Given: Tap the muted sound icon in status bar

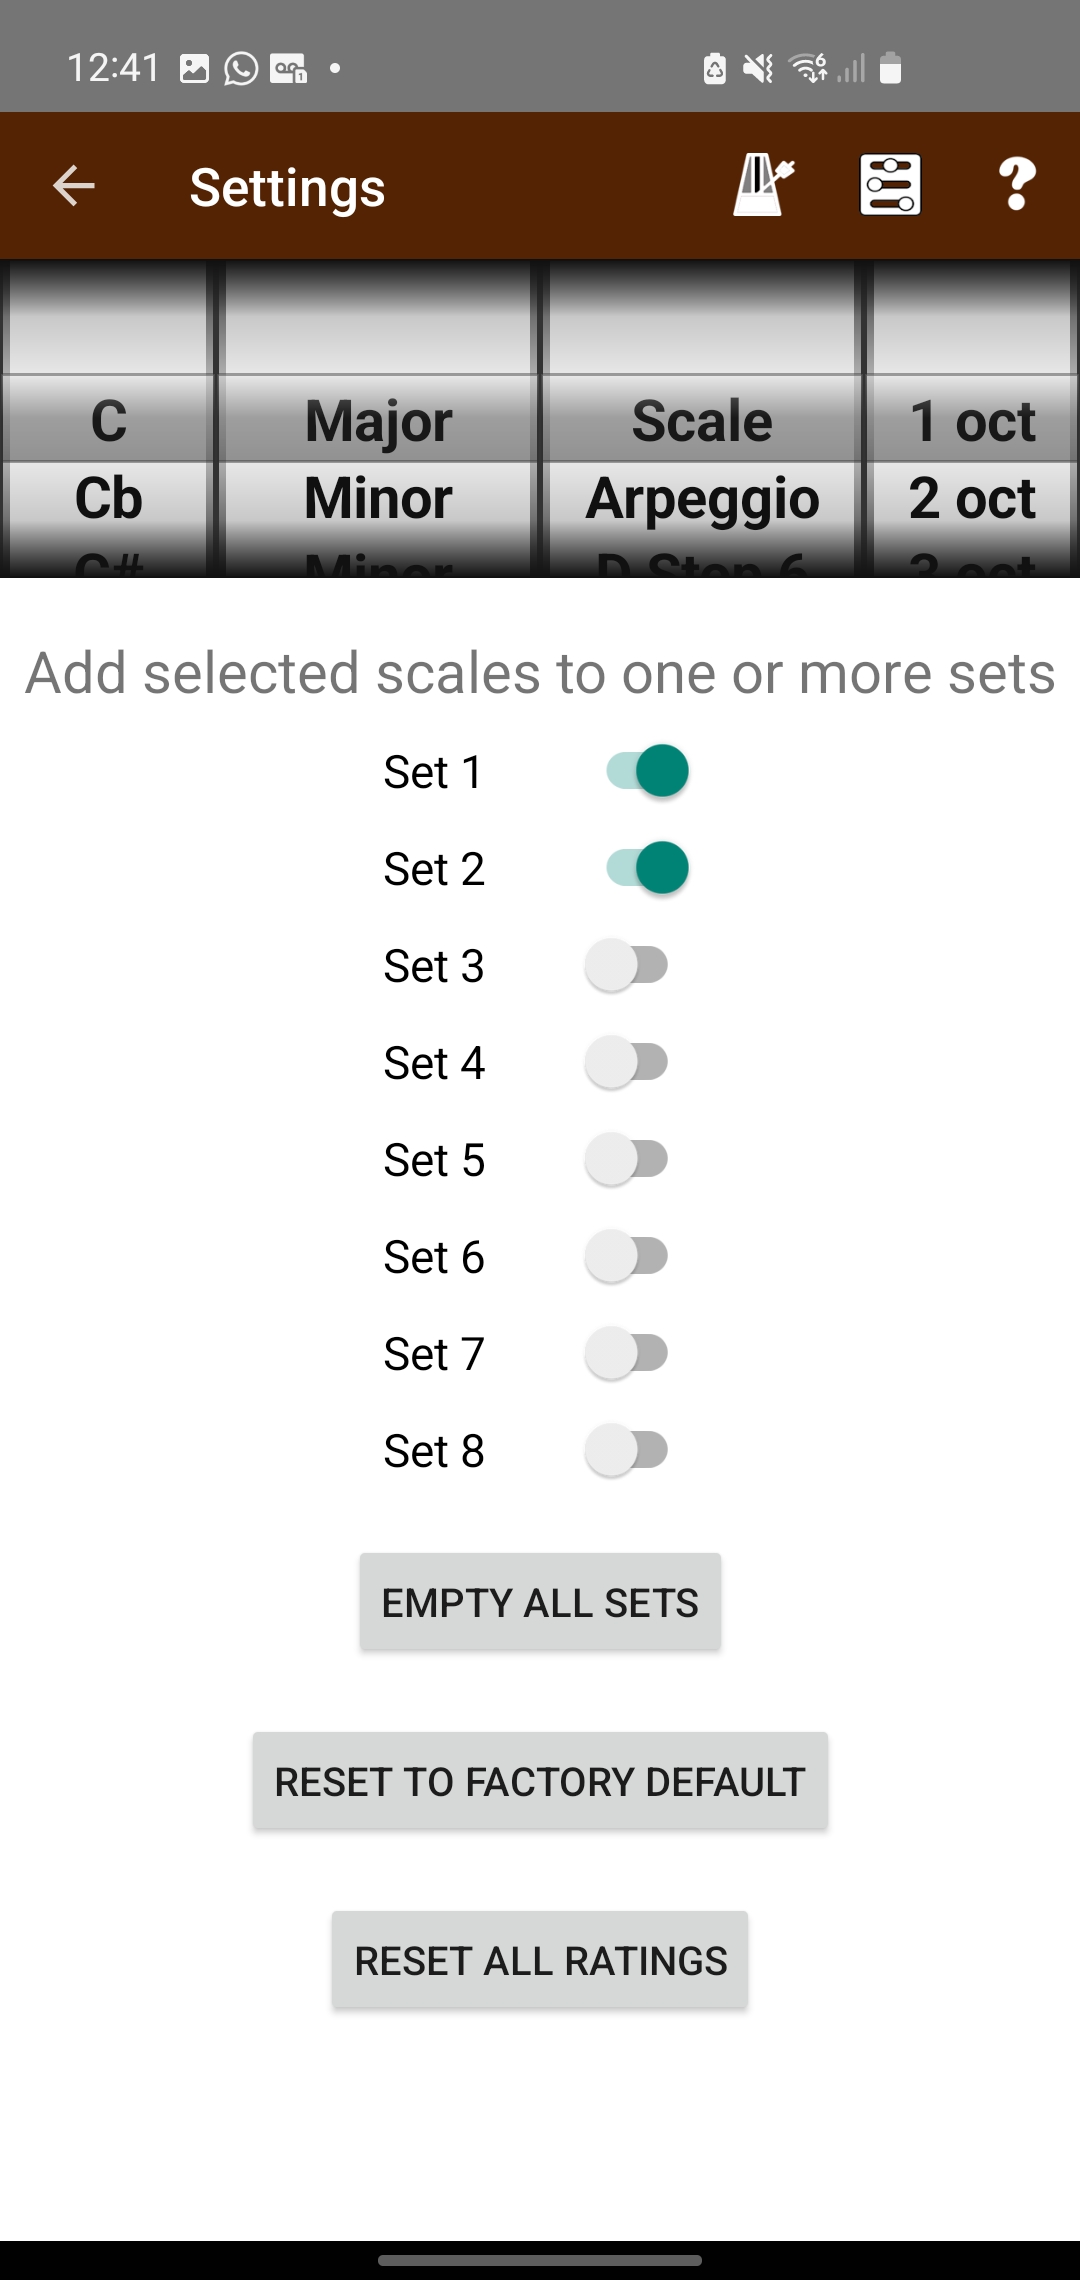Looking at the screenshot, I should pyautogui.click(x=758, y=69).
